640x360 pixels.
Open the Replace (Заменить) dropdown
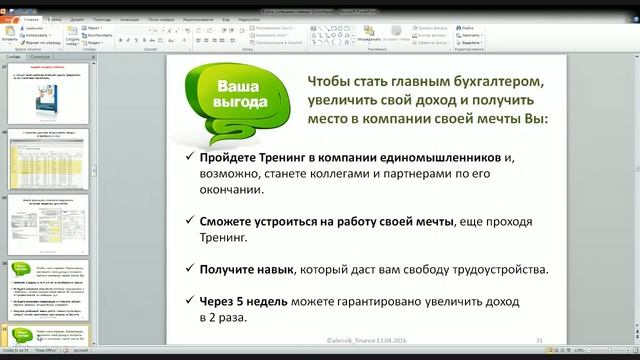pos(470,36)
